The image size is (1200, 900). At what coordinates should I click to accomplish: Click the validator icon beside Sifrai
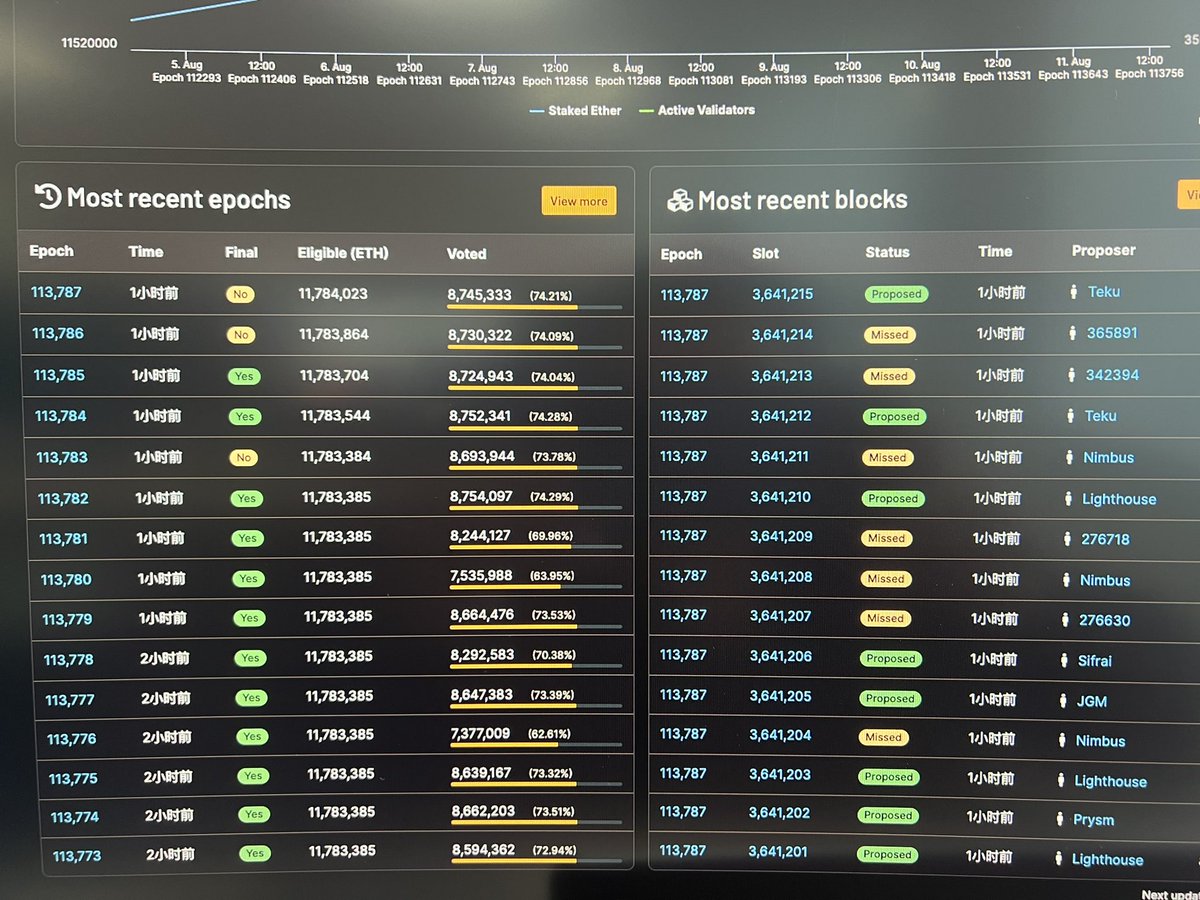(x=1064, y=660)
